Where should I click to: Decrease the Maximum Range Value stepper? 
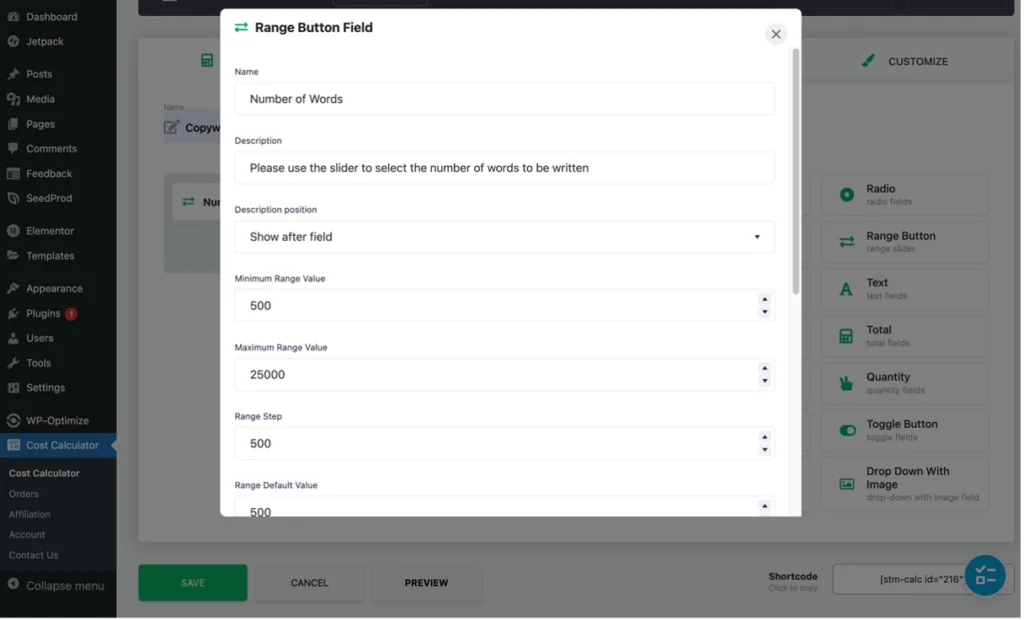coord(764,381)
